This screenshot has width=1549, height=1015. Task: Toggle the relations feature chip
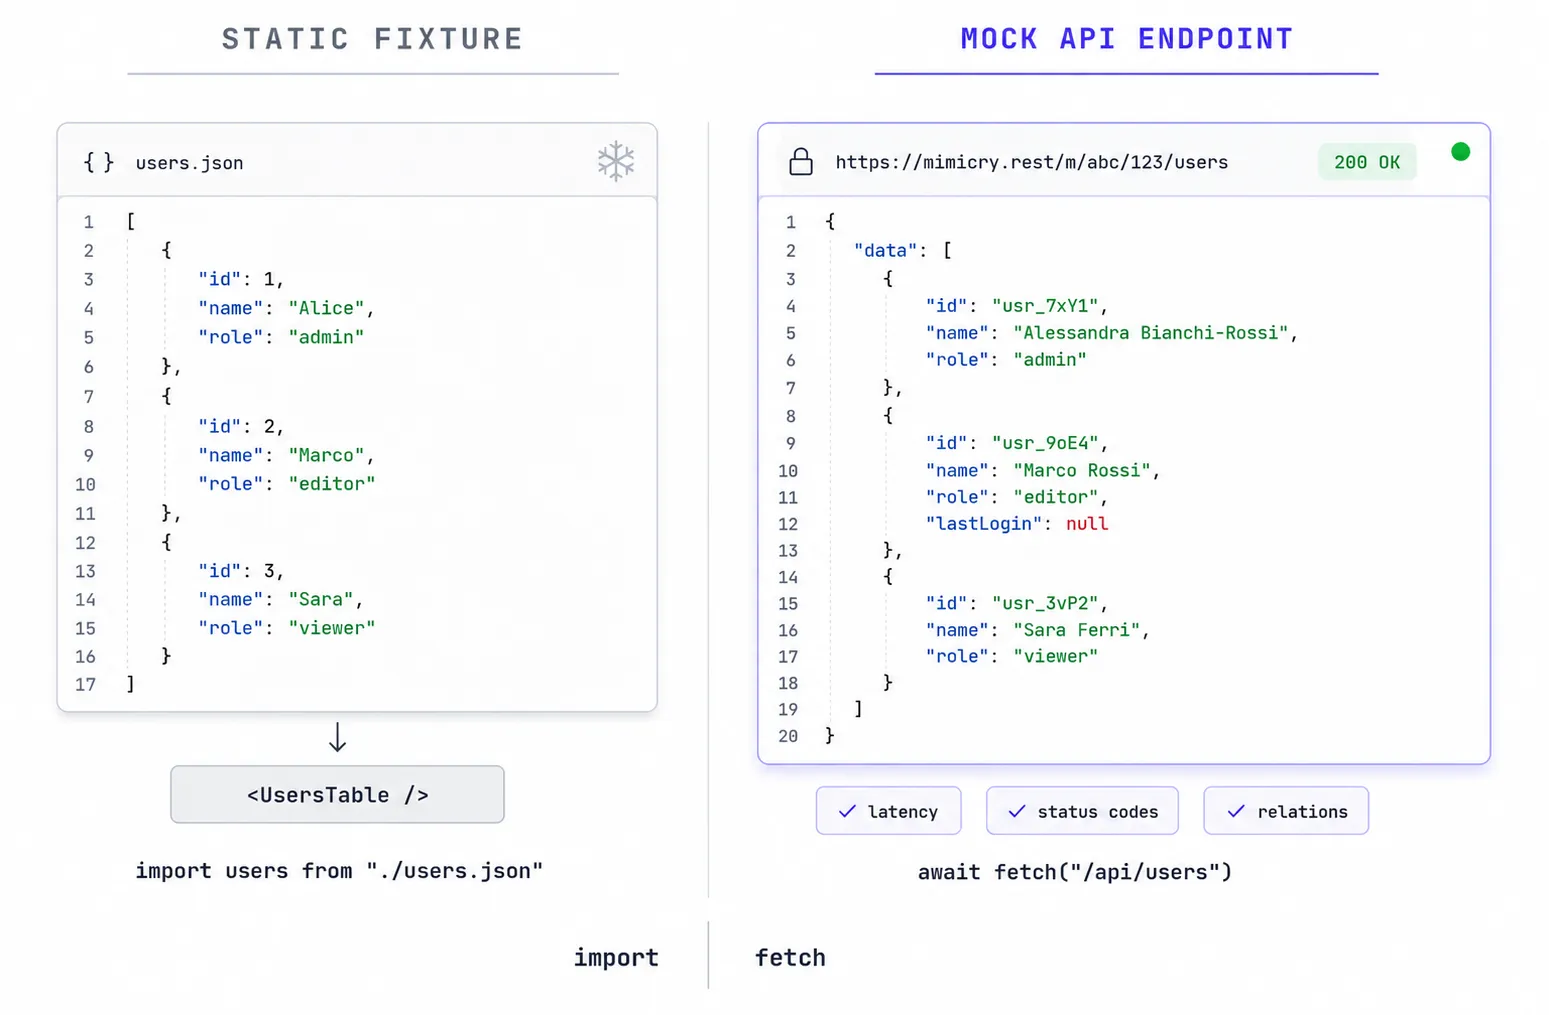(x=1286, y=811)
